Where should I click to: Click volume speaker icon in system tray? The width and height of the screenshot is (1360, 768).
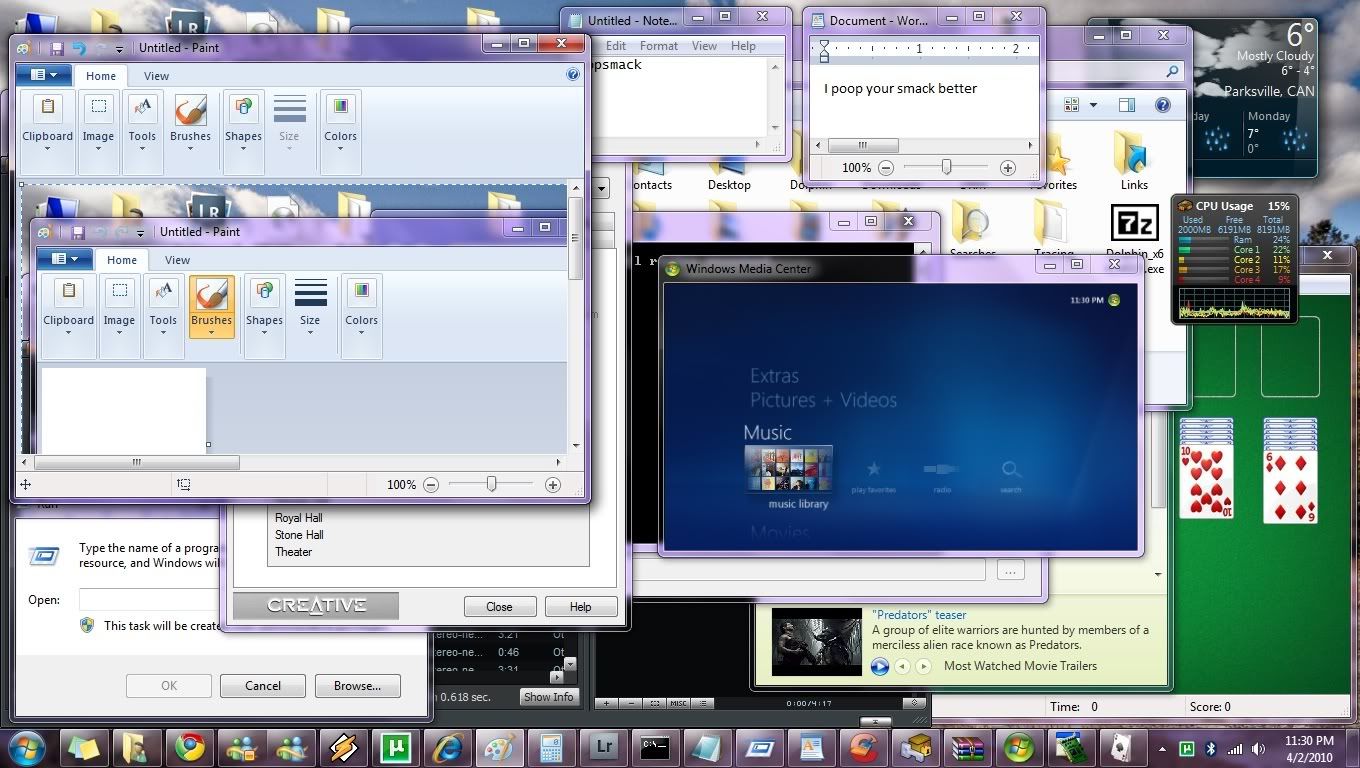click(1260, 748)
